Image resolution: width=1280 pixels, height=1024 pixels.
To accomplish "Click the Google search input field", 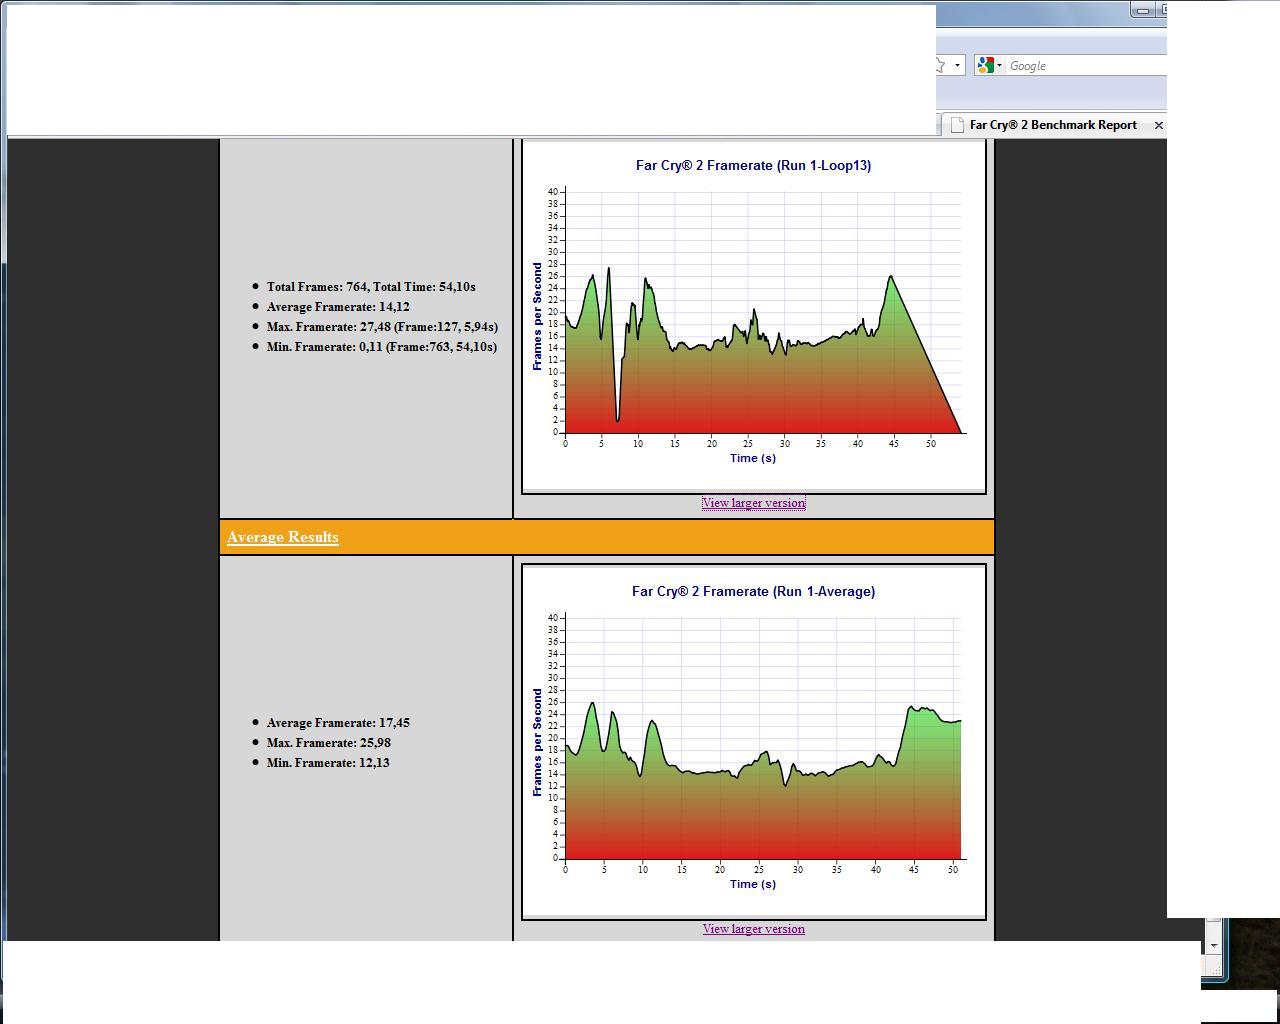I will pos(1086,66).
